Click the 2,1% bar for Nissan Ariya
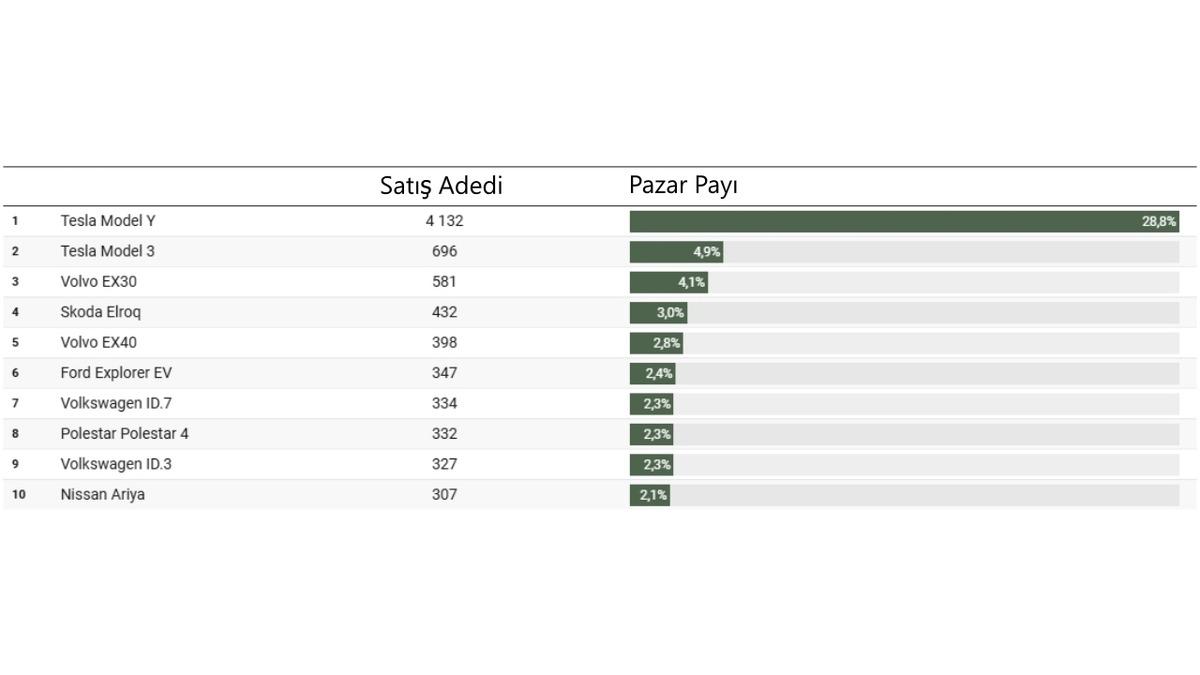The height and width of the screenshot is (675, 1200). click(x=649, y=495)
